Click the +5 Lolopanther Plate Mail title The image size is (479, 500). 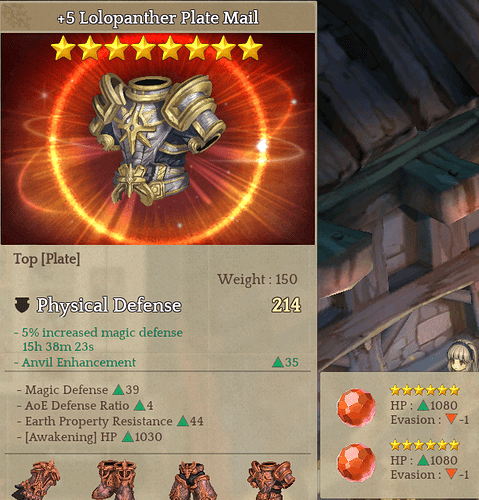(x=158, y=18)
